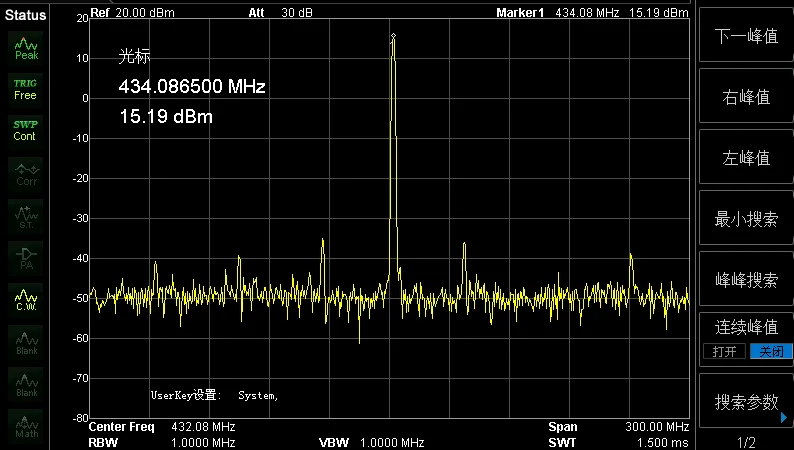Click the 光标 cursor label

click(x=134, y=56)
